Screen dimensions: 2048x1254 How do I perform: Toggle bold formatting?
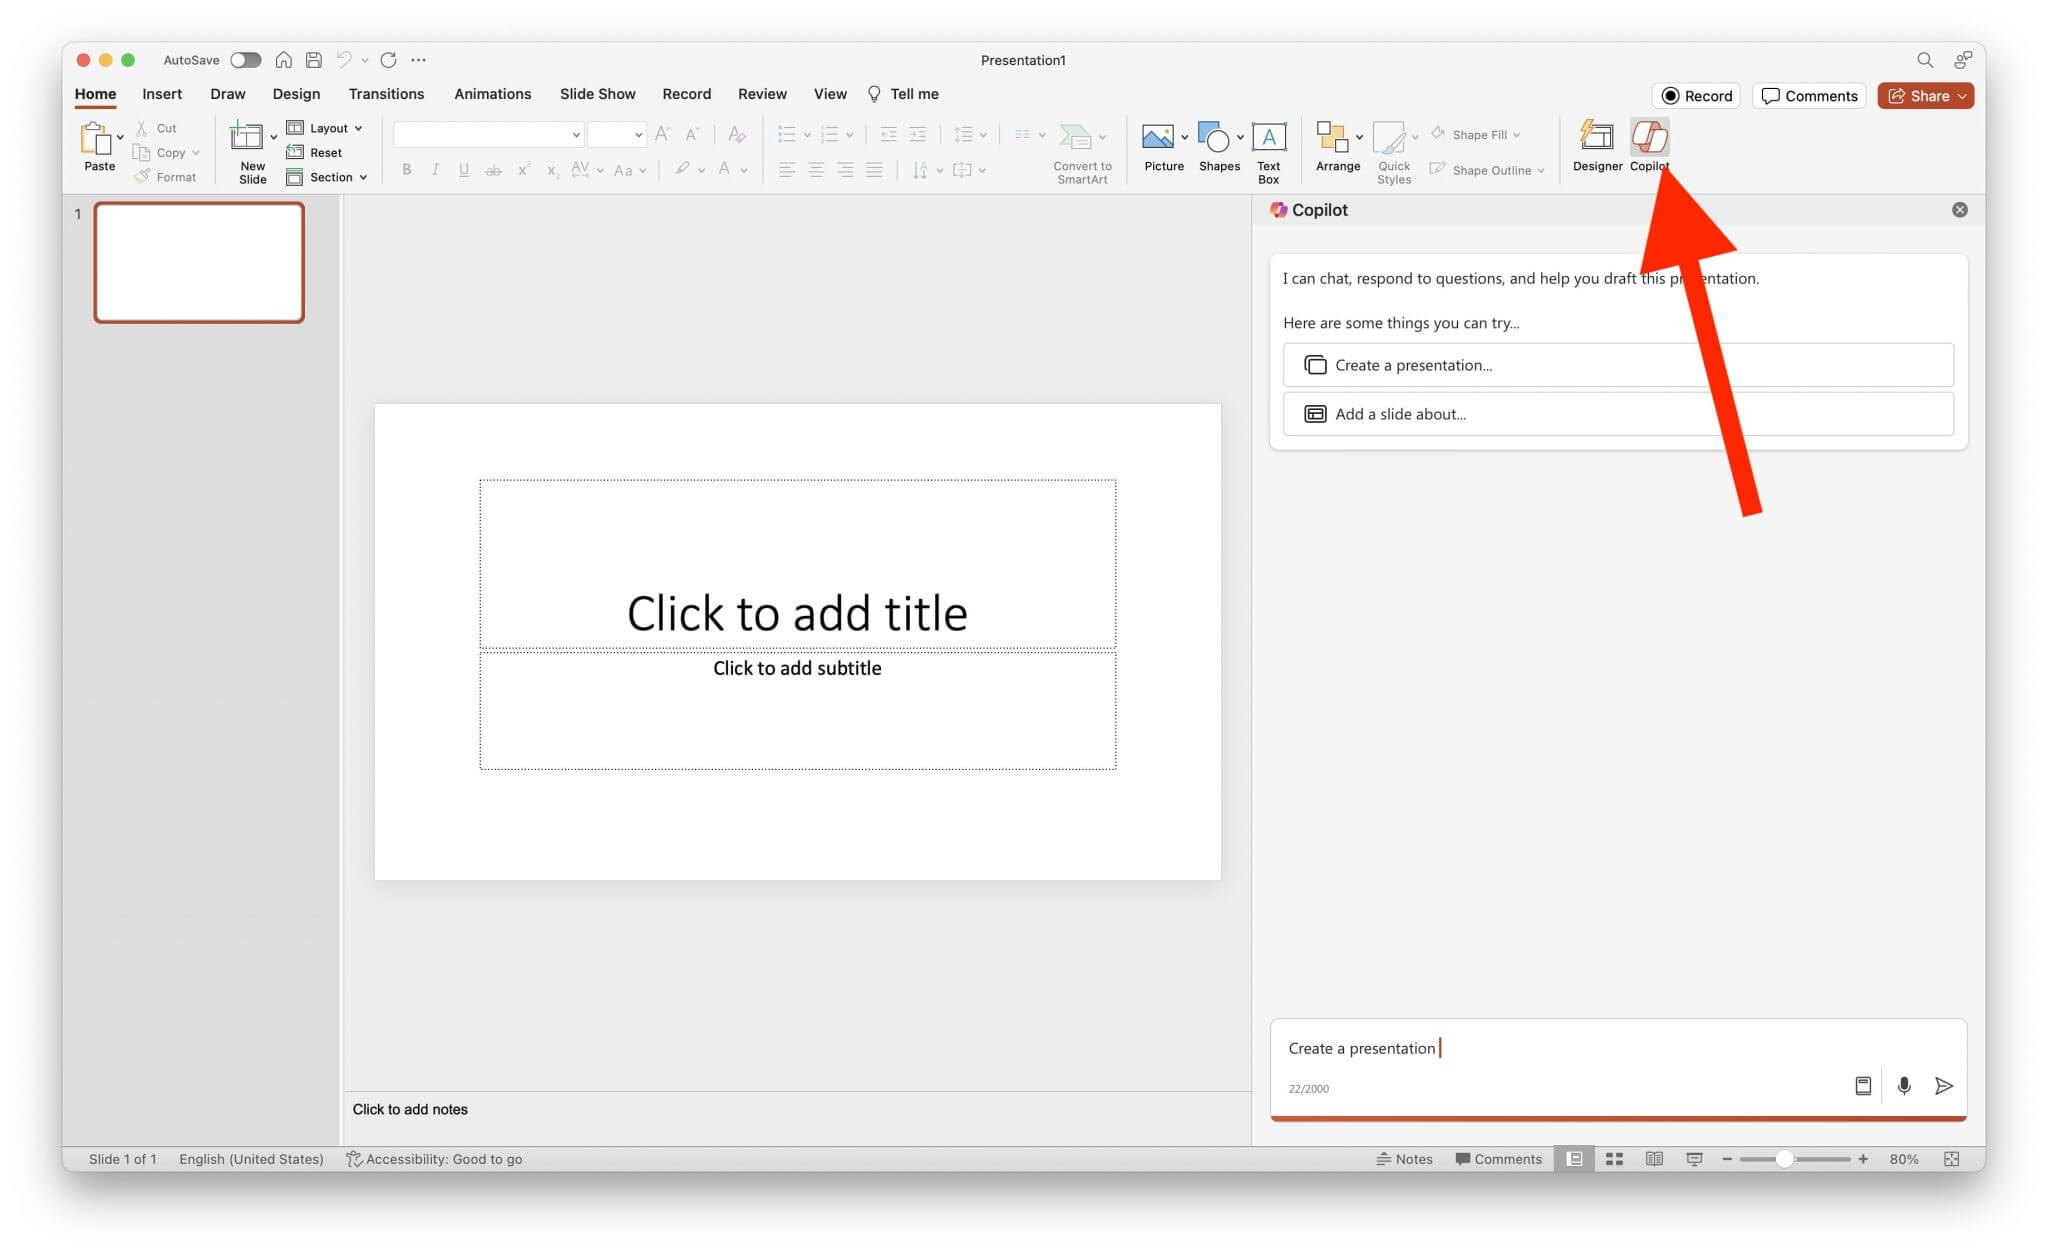(406, 169)
